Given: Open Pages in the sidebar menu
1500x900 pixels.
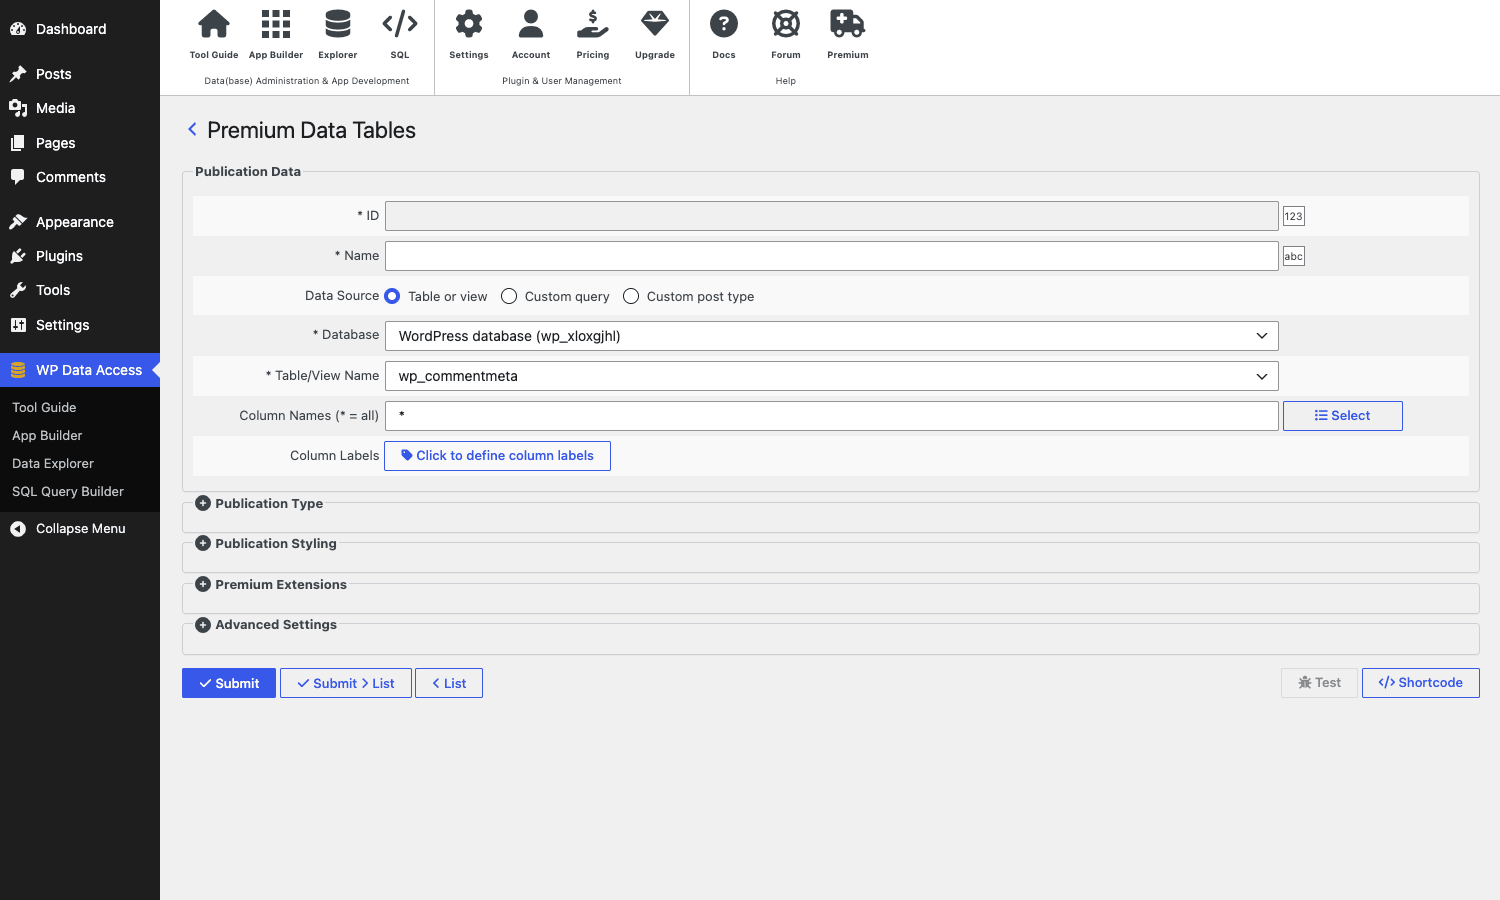Looking at the screenshot, I should click(80, 143).
